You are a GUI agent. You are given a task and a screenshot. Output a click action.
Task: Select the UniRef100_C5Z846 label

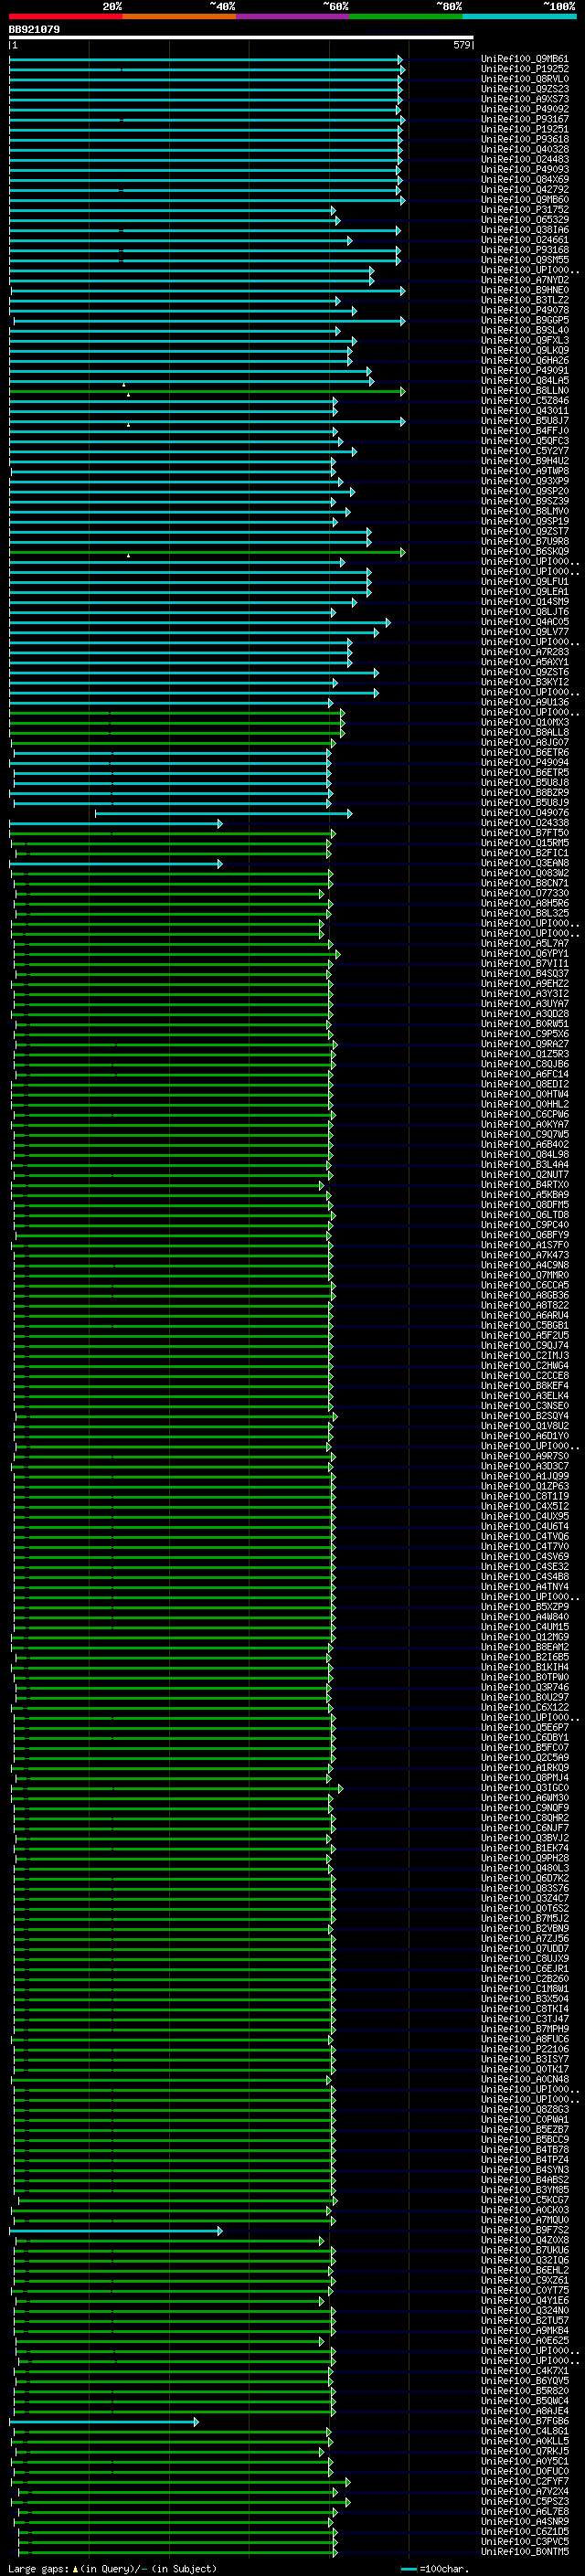tap(525, 400)
